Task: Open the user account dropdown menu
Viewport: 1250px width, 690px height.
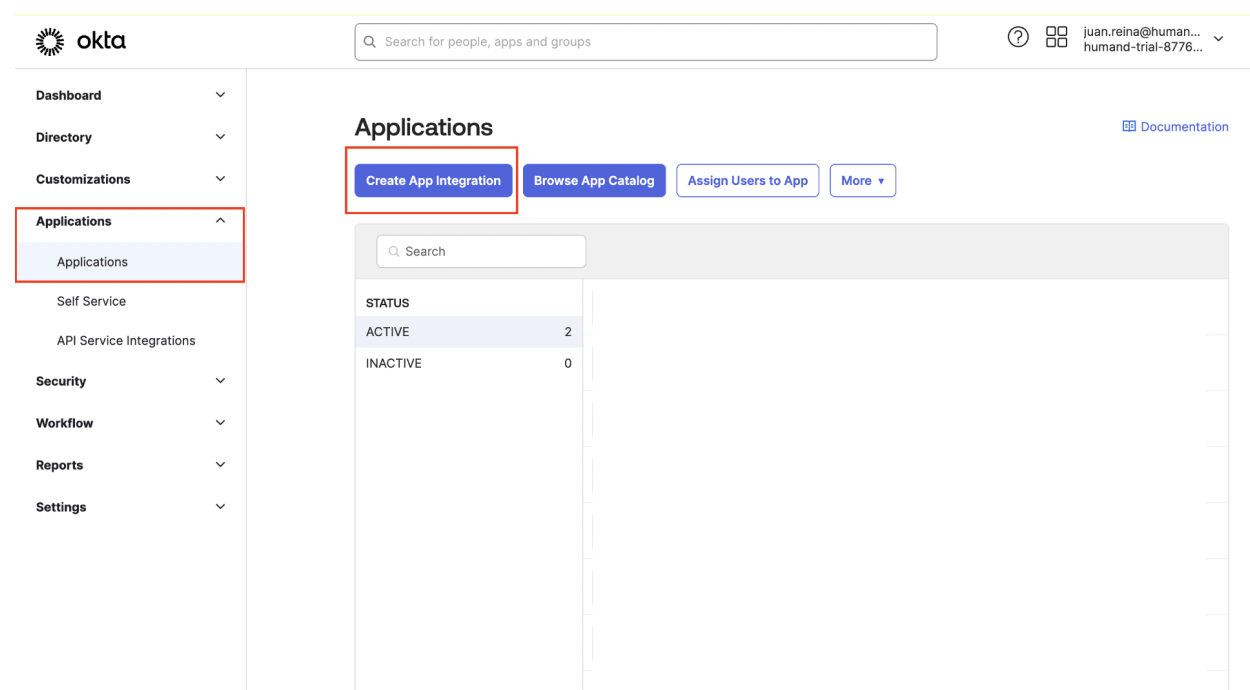Action: 1217,41
